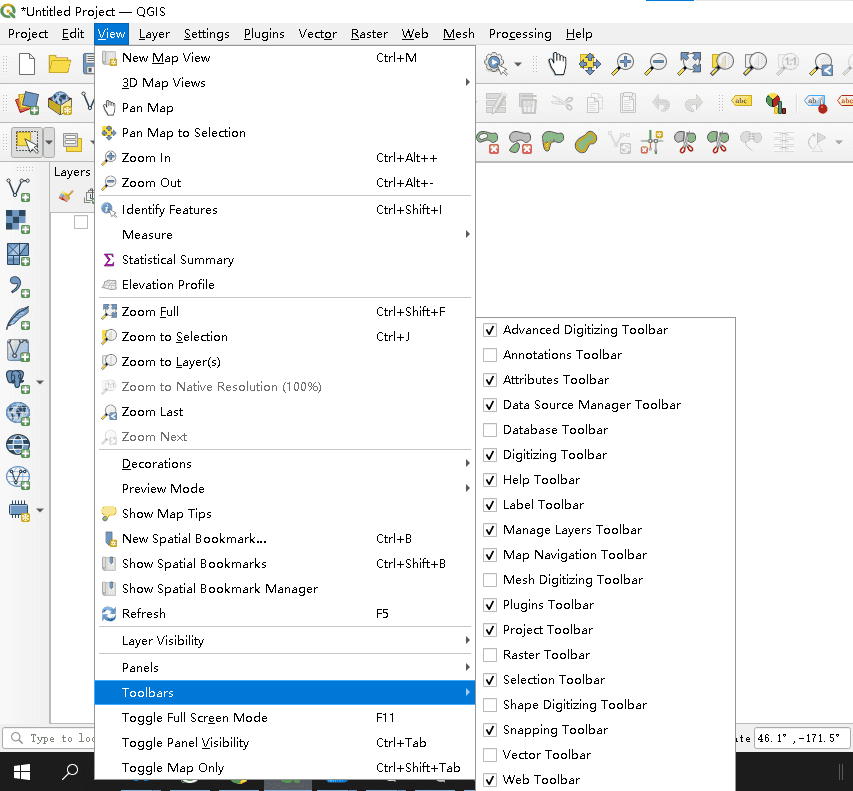
Task: Click the Open Project folder icon
Action: click(x=59, y=64)
